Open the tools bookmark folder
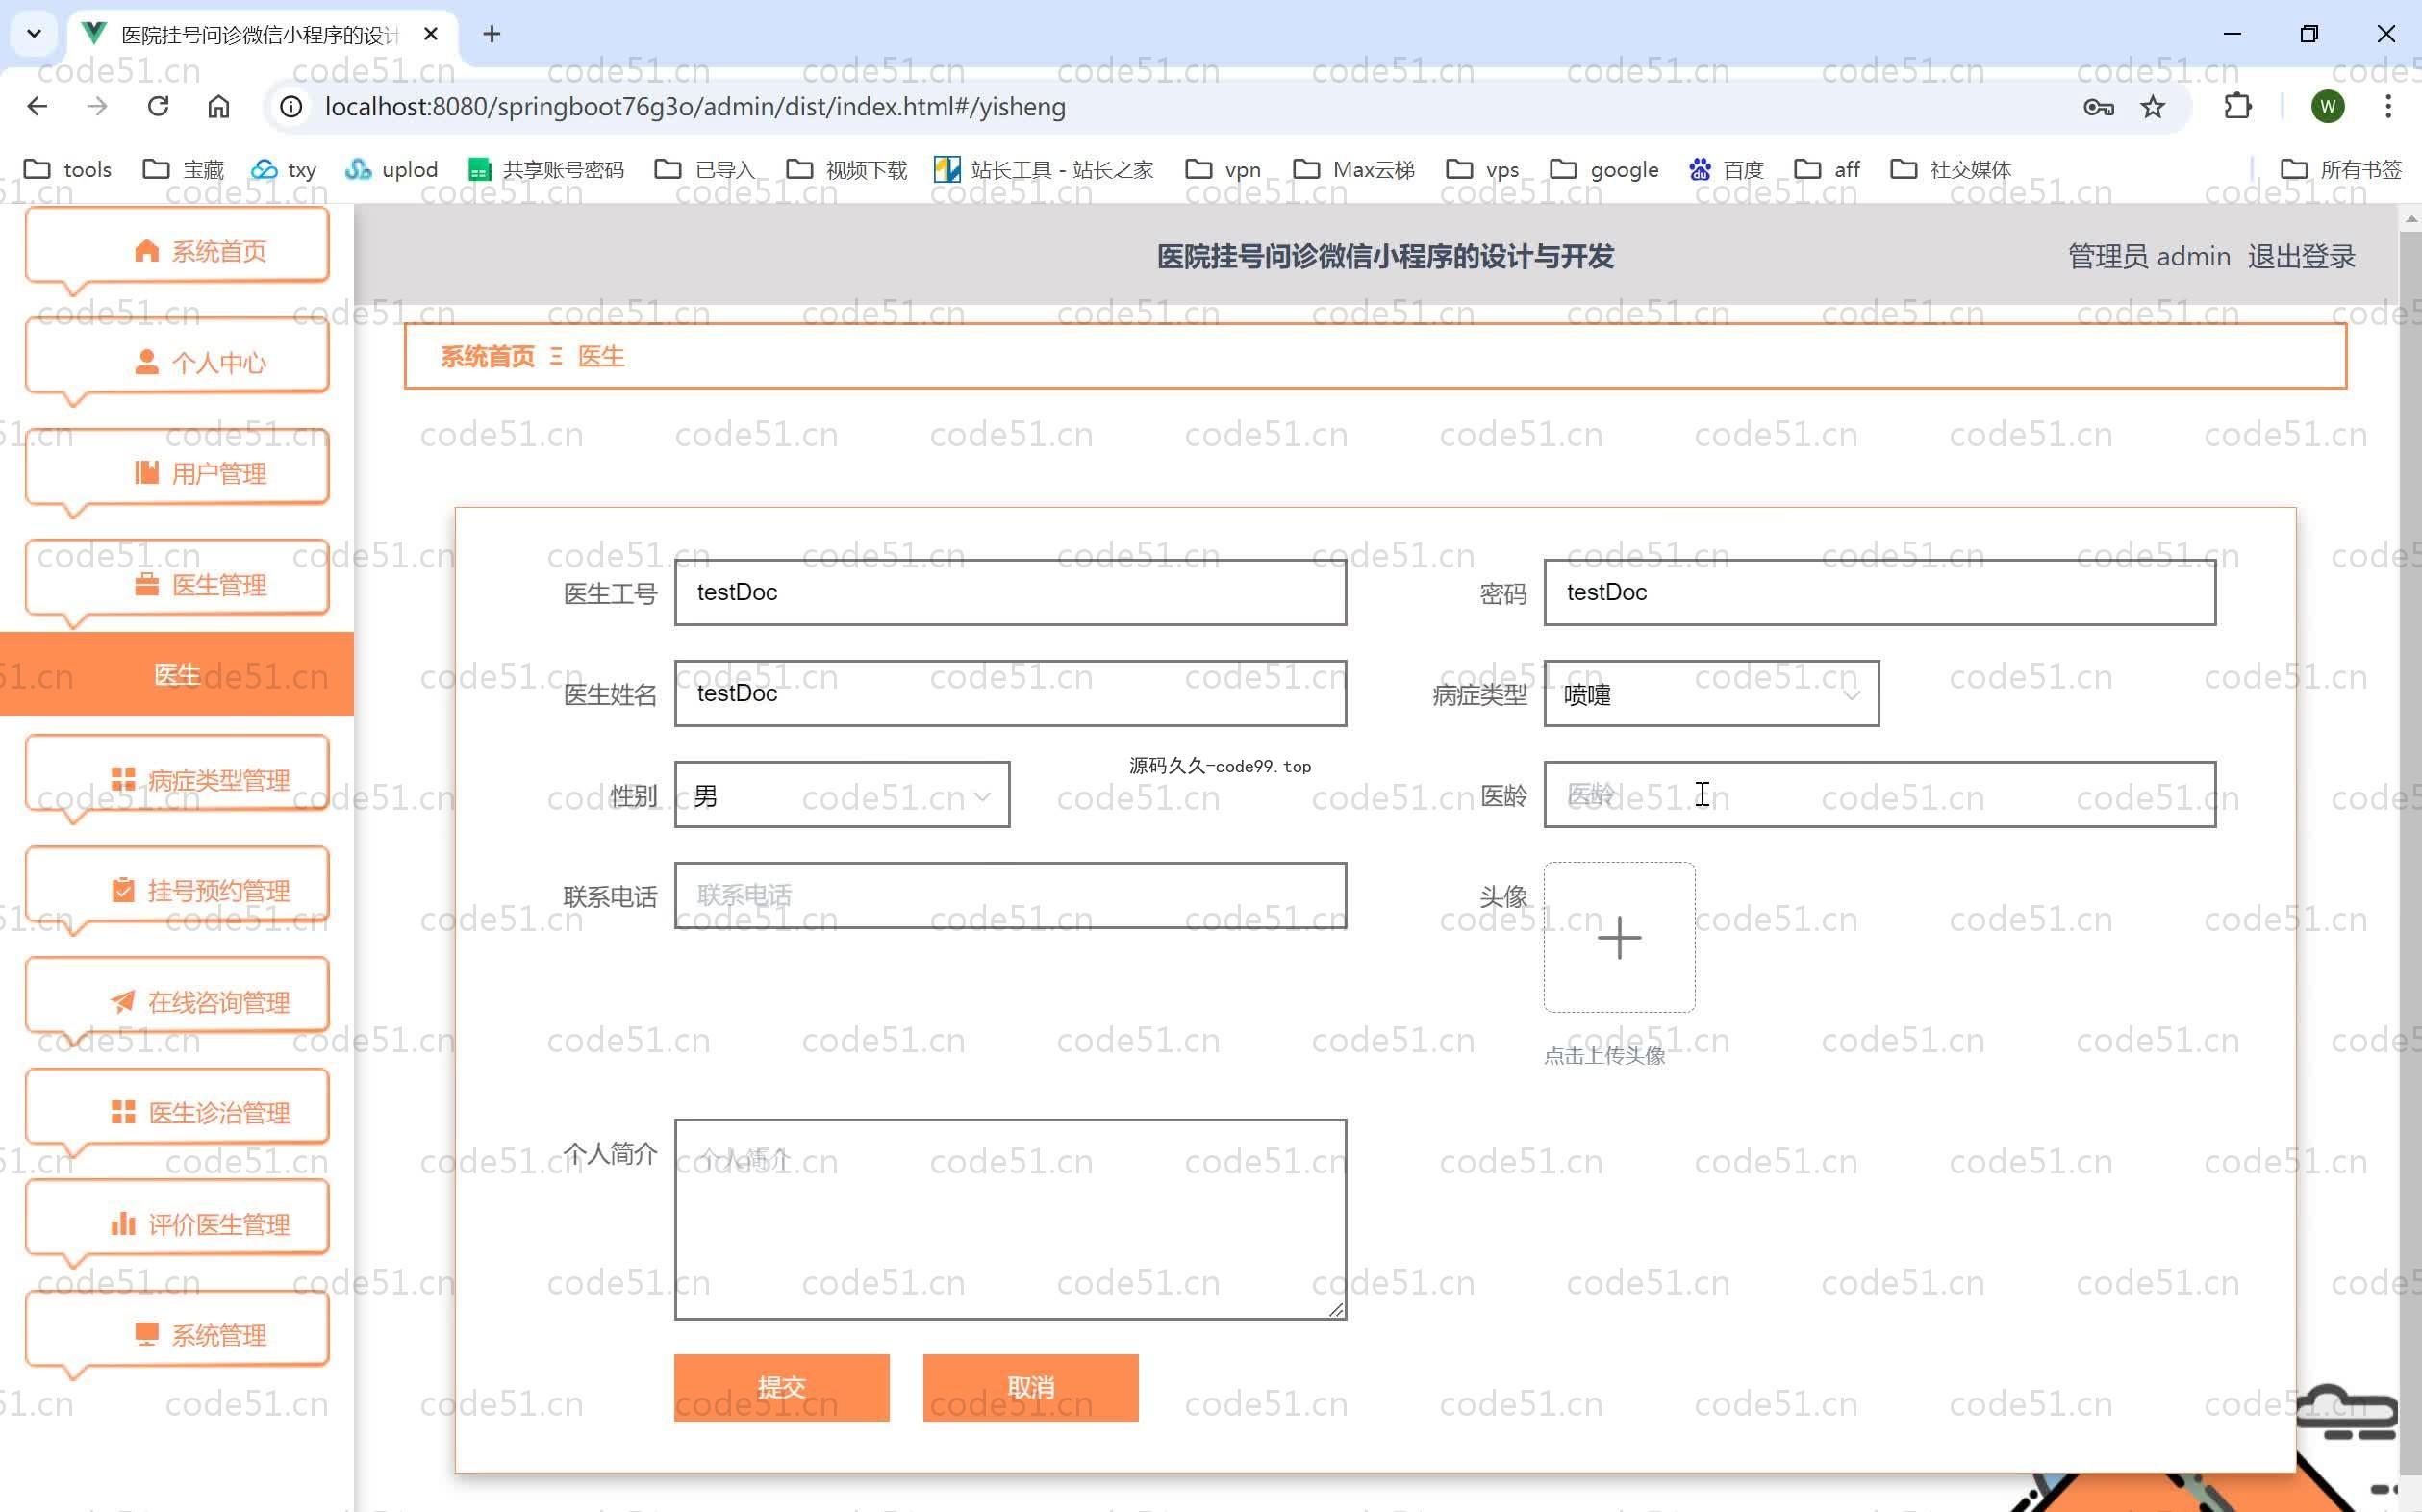The image size is (2422, 1512). pyautogui.click(x=67, y=169)
